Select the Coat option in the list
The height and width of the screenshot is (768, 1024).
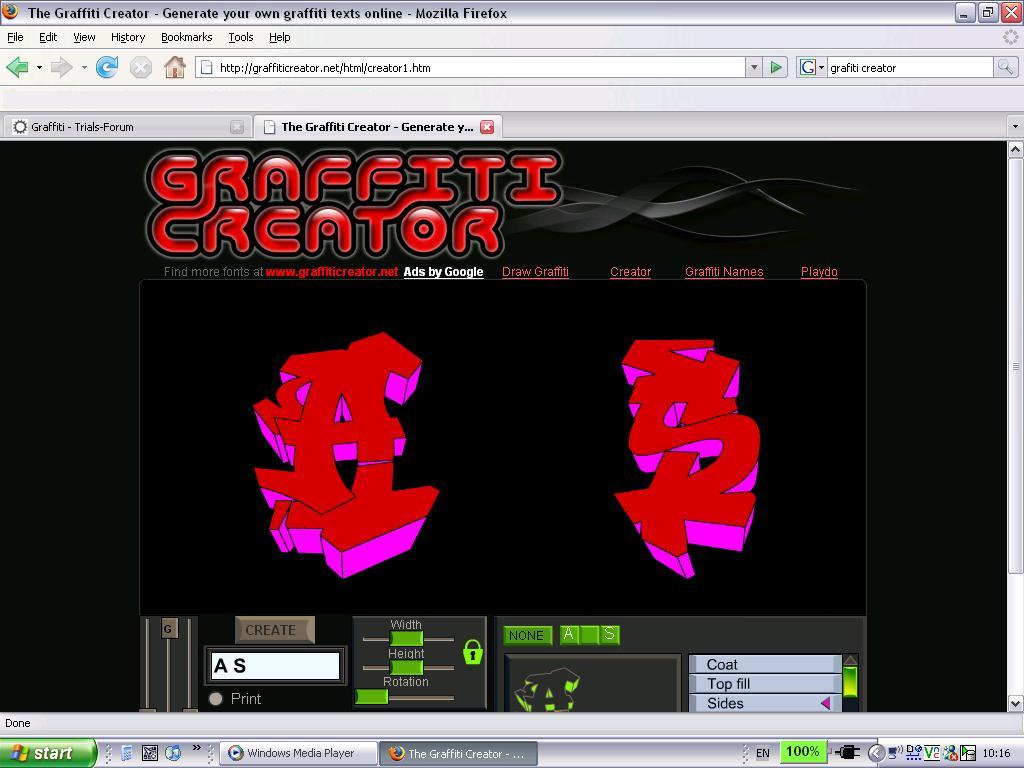click(x=765, y=664)
